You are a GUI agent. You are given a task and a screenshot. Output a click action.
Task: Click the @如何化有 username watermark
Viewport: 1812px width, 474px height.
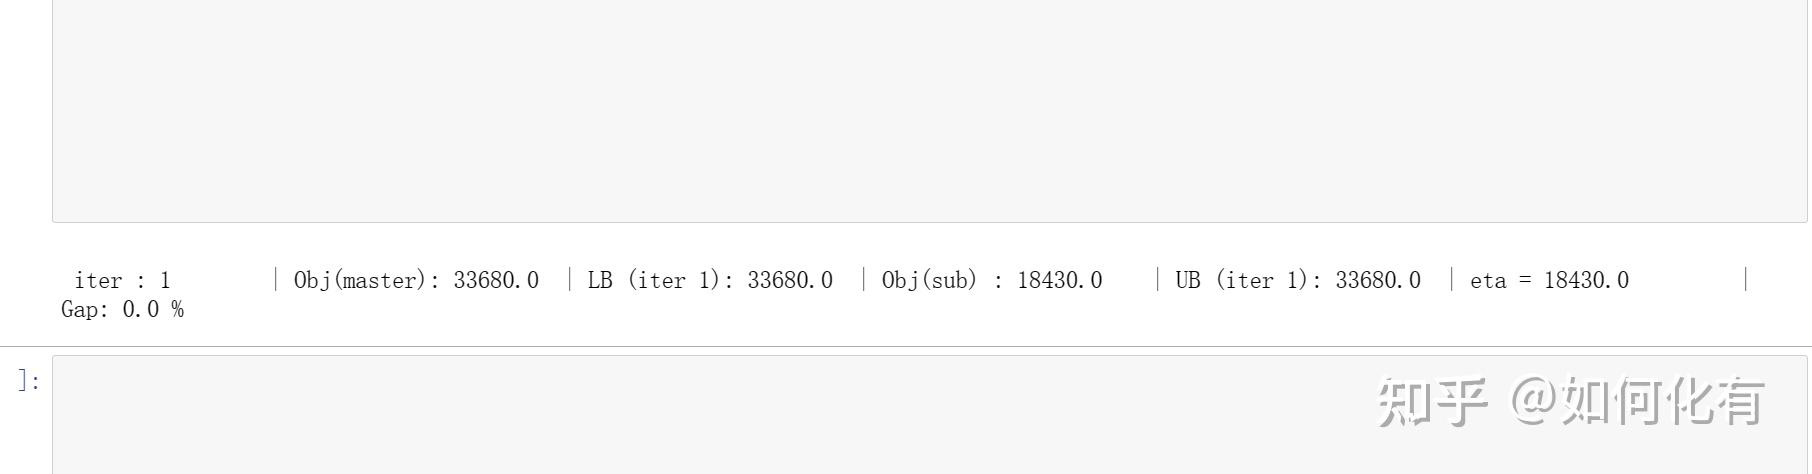(x=1638, y=402)
